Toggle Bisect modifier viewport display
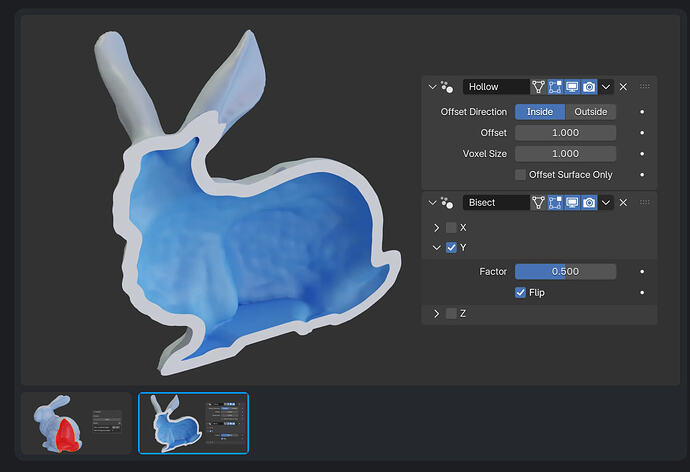Image resolution: width=690 pixels, height=472 pixels. click(572, 202)
